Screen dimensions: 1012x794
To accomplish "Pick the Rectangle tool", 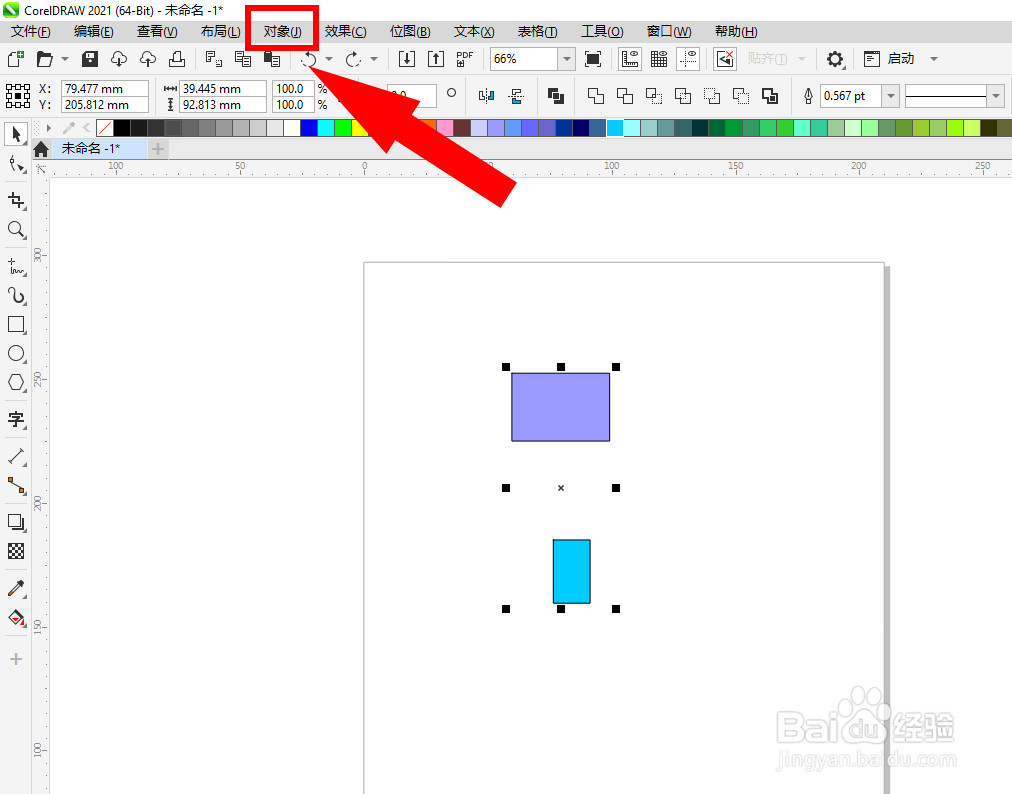I will point(15,324).
